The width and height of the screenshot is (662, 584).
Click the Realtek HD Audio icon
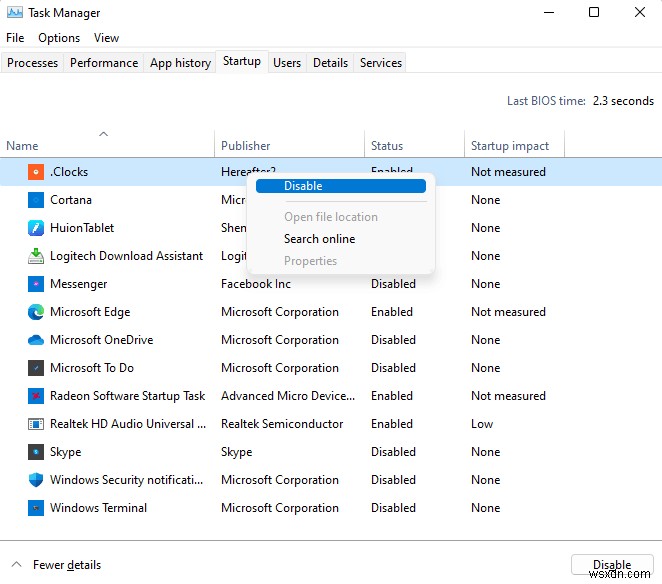[x=36, y=424]
